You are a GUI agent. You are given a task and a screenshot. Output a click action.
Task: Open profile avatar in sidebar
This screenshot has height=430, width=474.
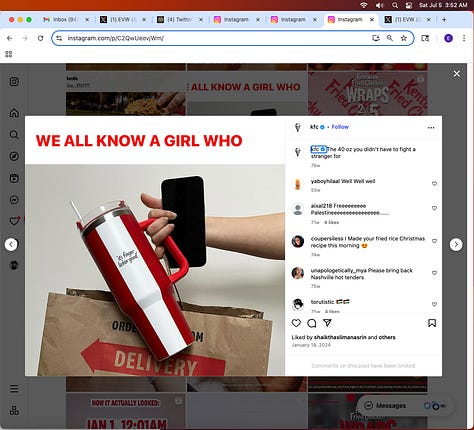(x=14, y=265)
